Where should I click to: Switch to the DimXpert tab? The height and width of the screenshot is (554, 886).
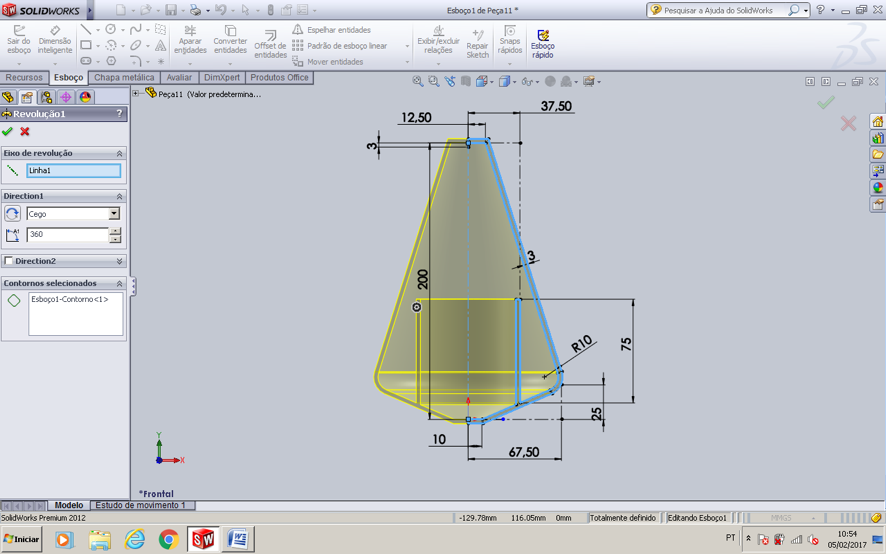[222, 77]
